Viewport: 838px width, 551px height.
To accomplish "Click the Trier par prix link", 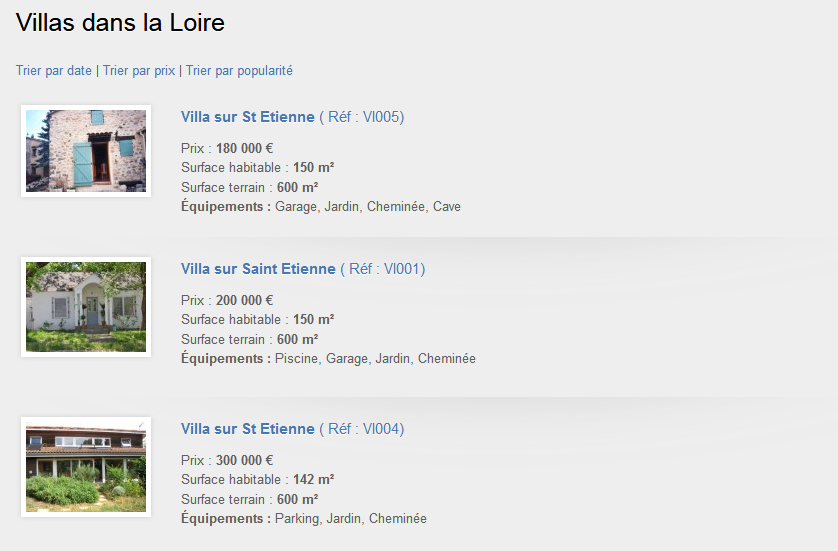I will pyautogui.click(x=139, y=71).
